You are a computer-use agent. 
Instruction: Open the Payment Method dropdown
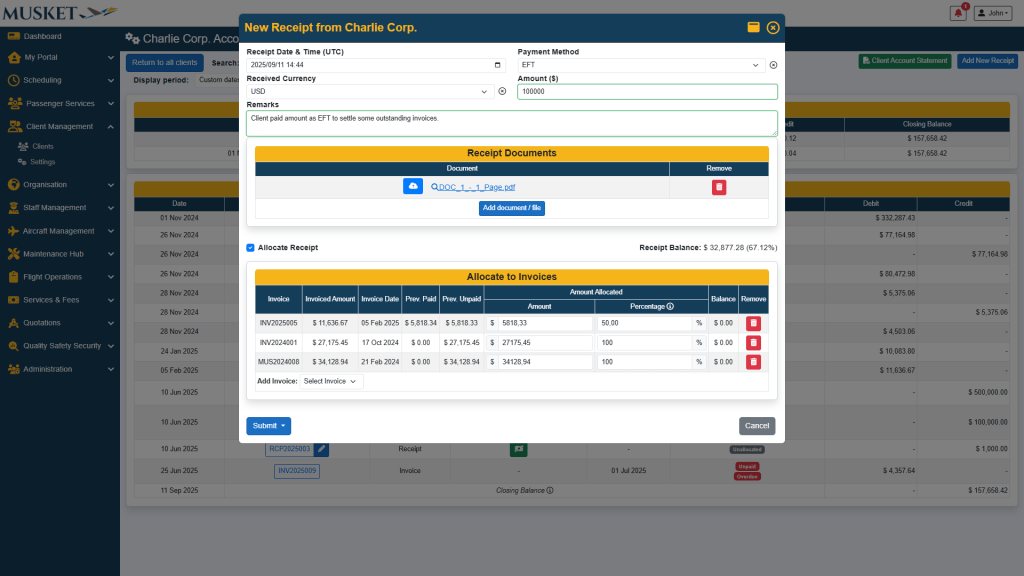[x=640, y=65]
